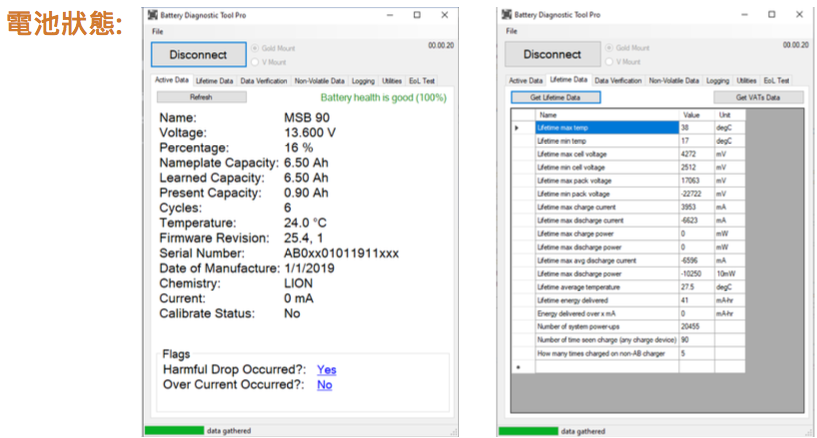Viewport: 817px width, 438px height.
Task: Click Get Lifetime Data button
Action: pyautogui.click(x=555, y=97)
